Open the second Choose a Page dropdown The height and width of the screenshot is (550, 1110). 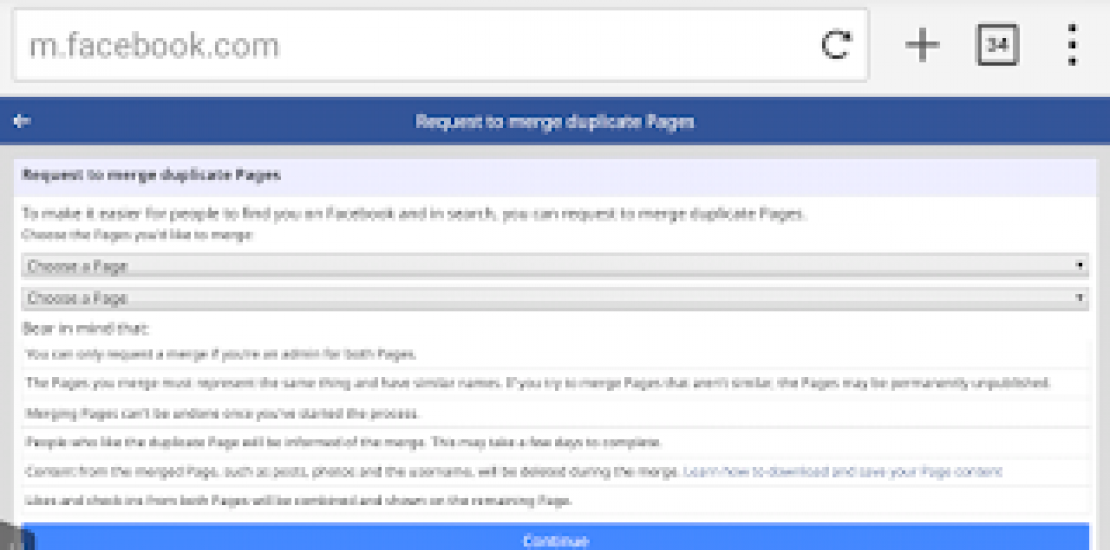[x=555, y=298]
